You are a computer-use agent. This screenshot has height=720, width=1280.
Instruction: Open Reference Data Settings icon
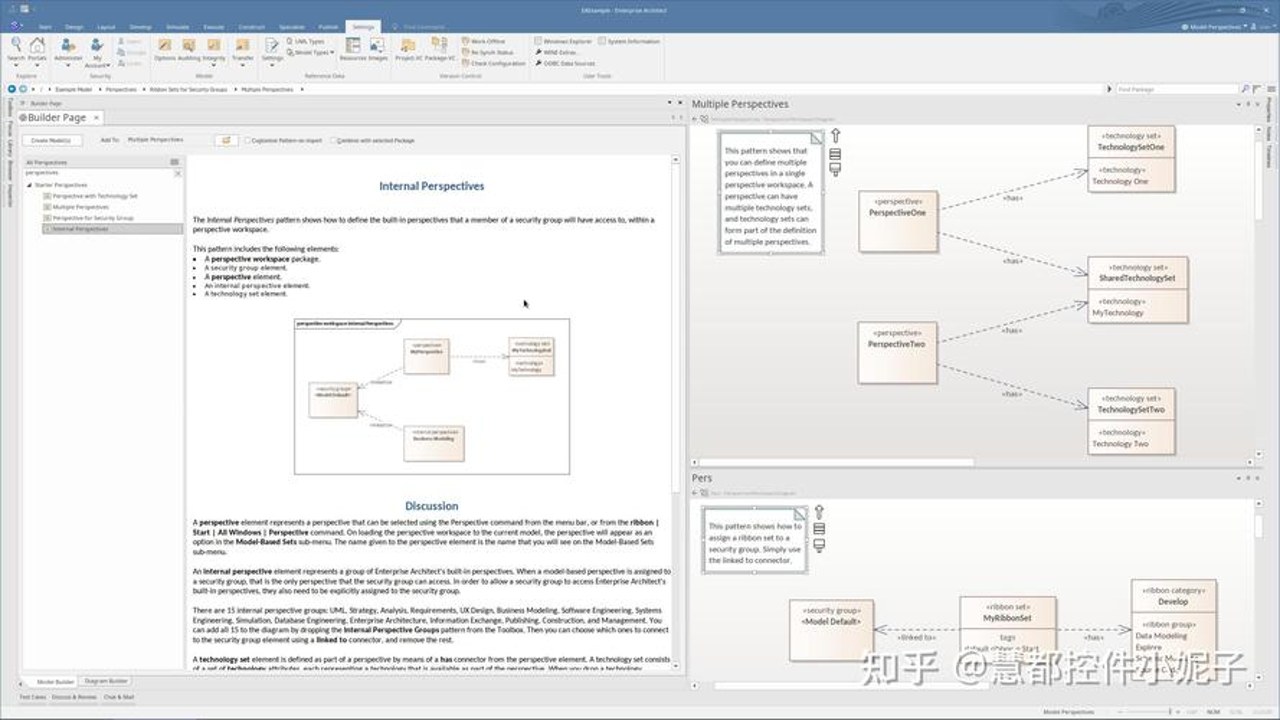click(272, 49)
